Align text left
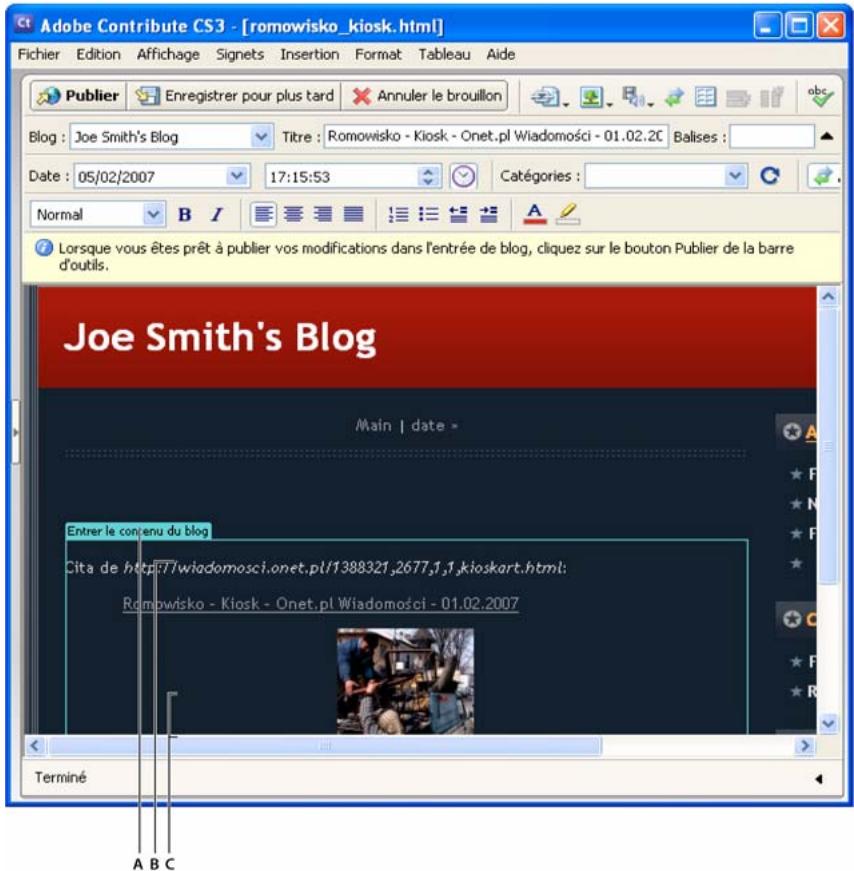The width and height of the screenshot is (854, 871). (263, 214)
